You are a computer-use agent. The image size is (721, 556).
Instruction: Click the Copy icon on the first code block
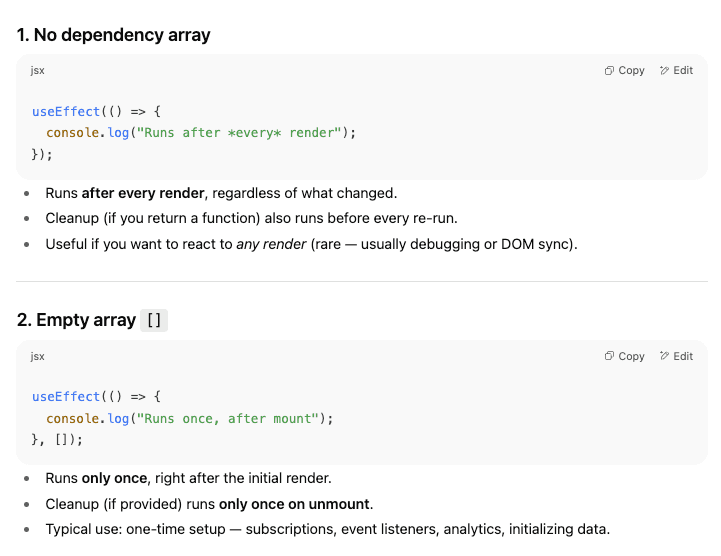[610, 71]
